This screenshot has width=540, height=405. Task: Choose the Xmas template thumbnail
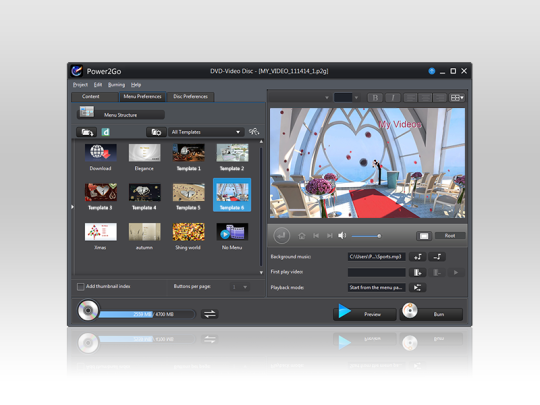pos(101,232)
